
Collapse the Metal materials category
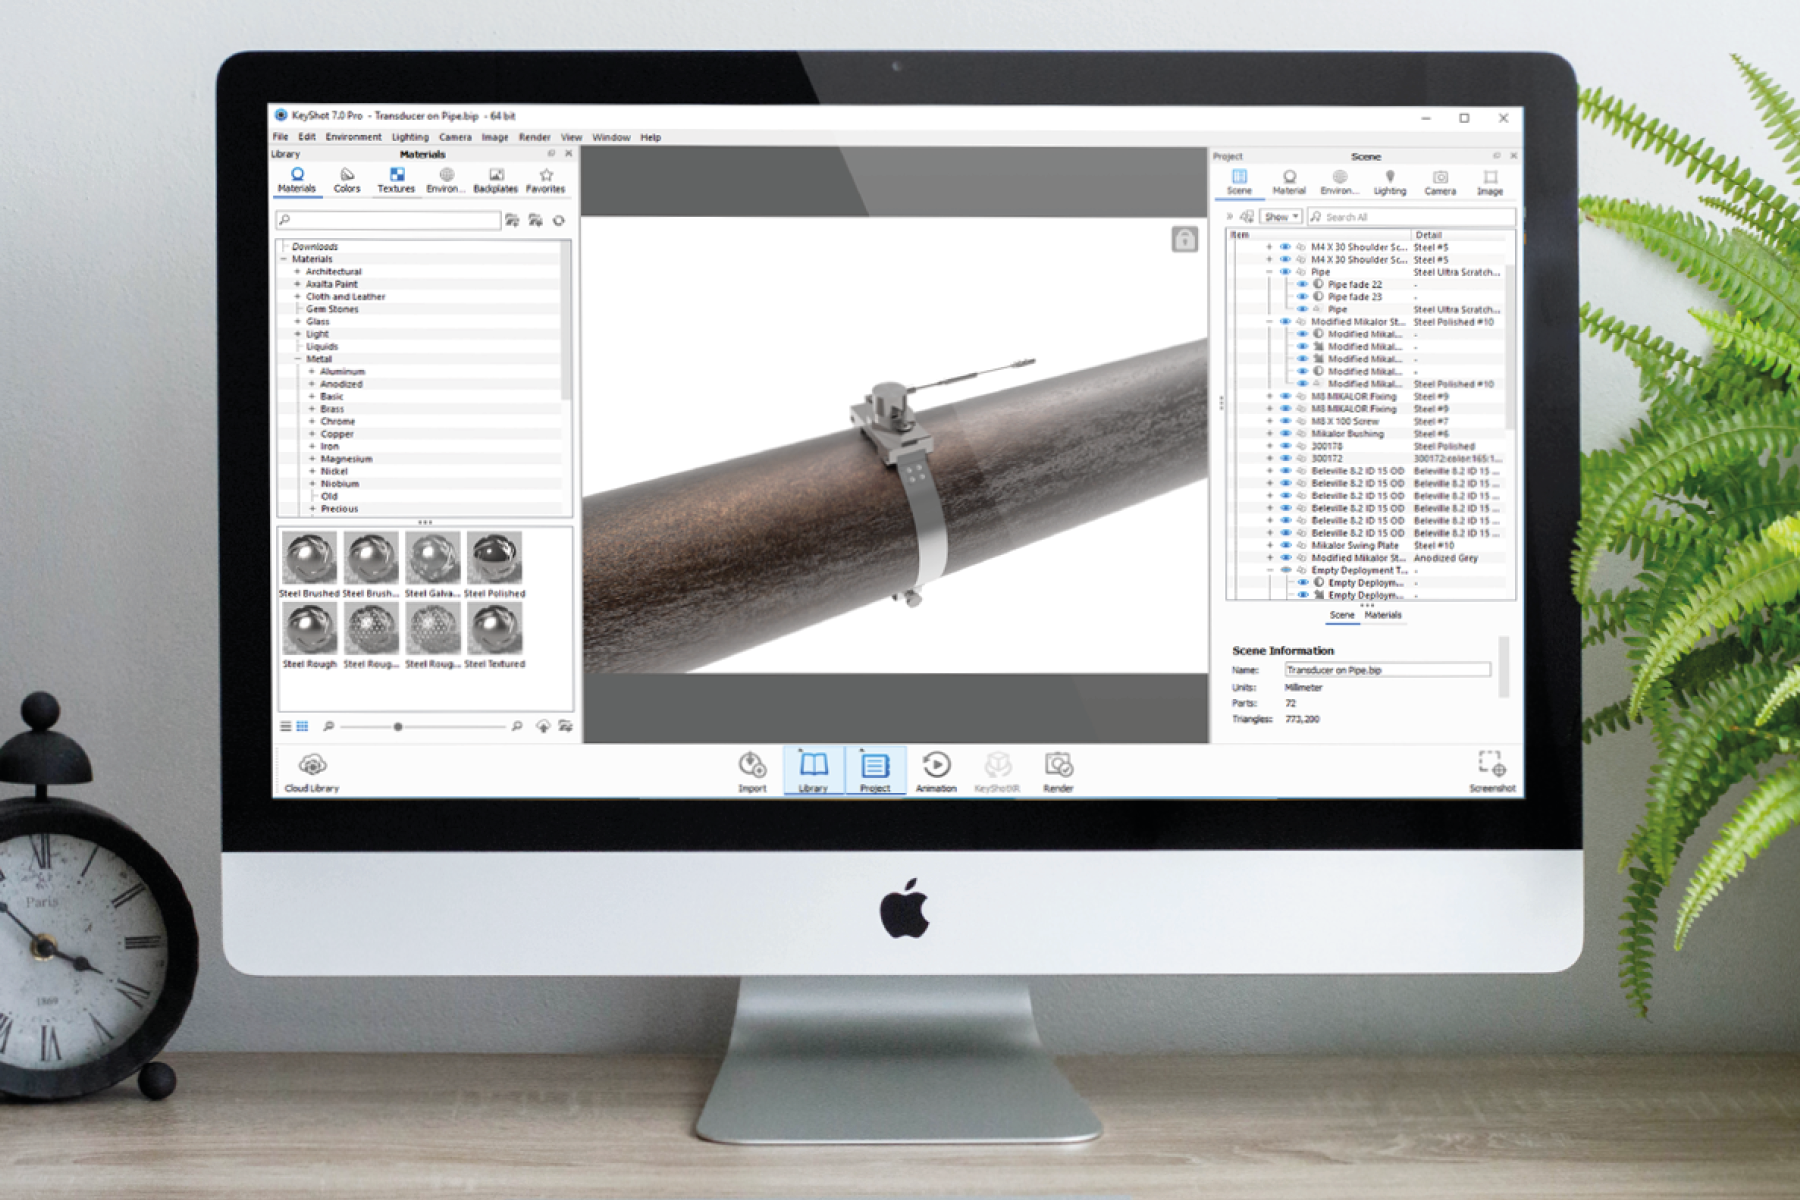point(298,359)
